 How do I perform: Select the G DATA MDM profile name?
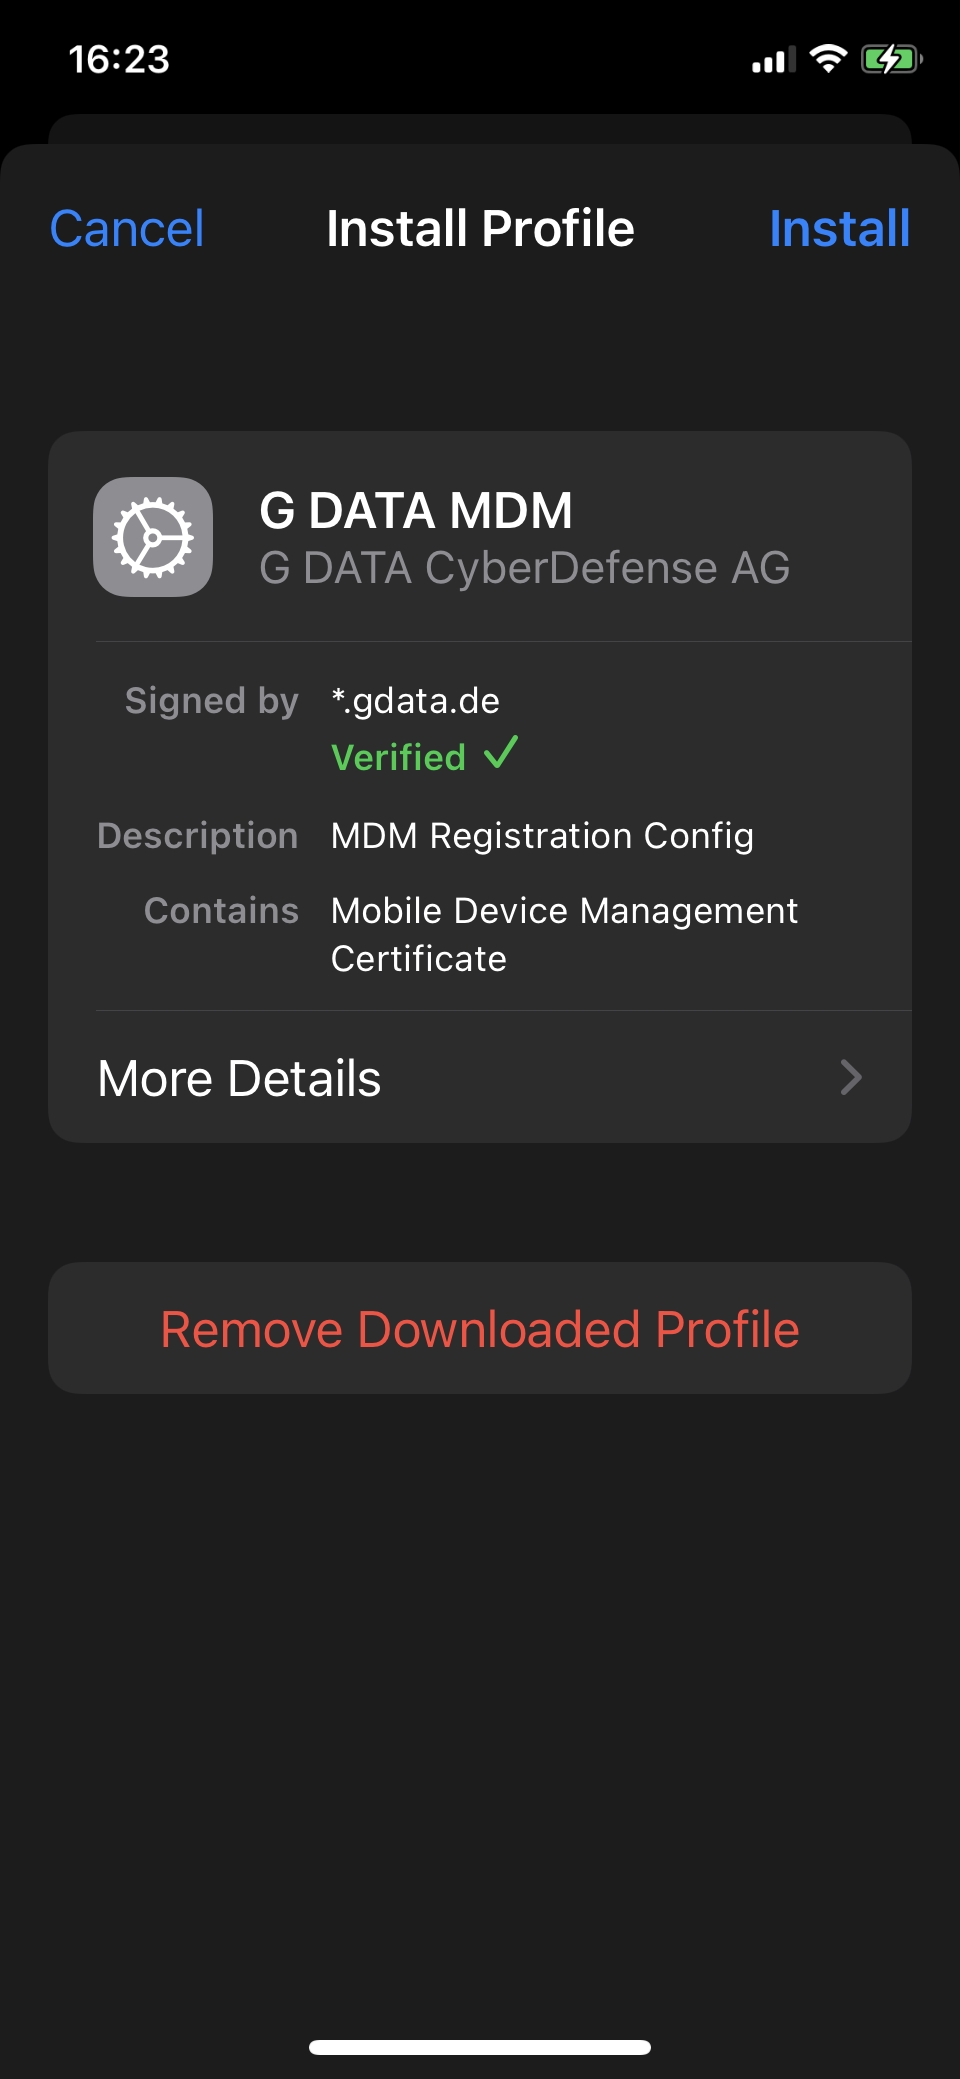(416, 510)
